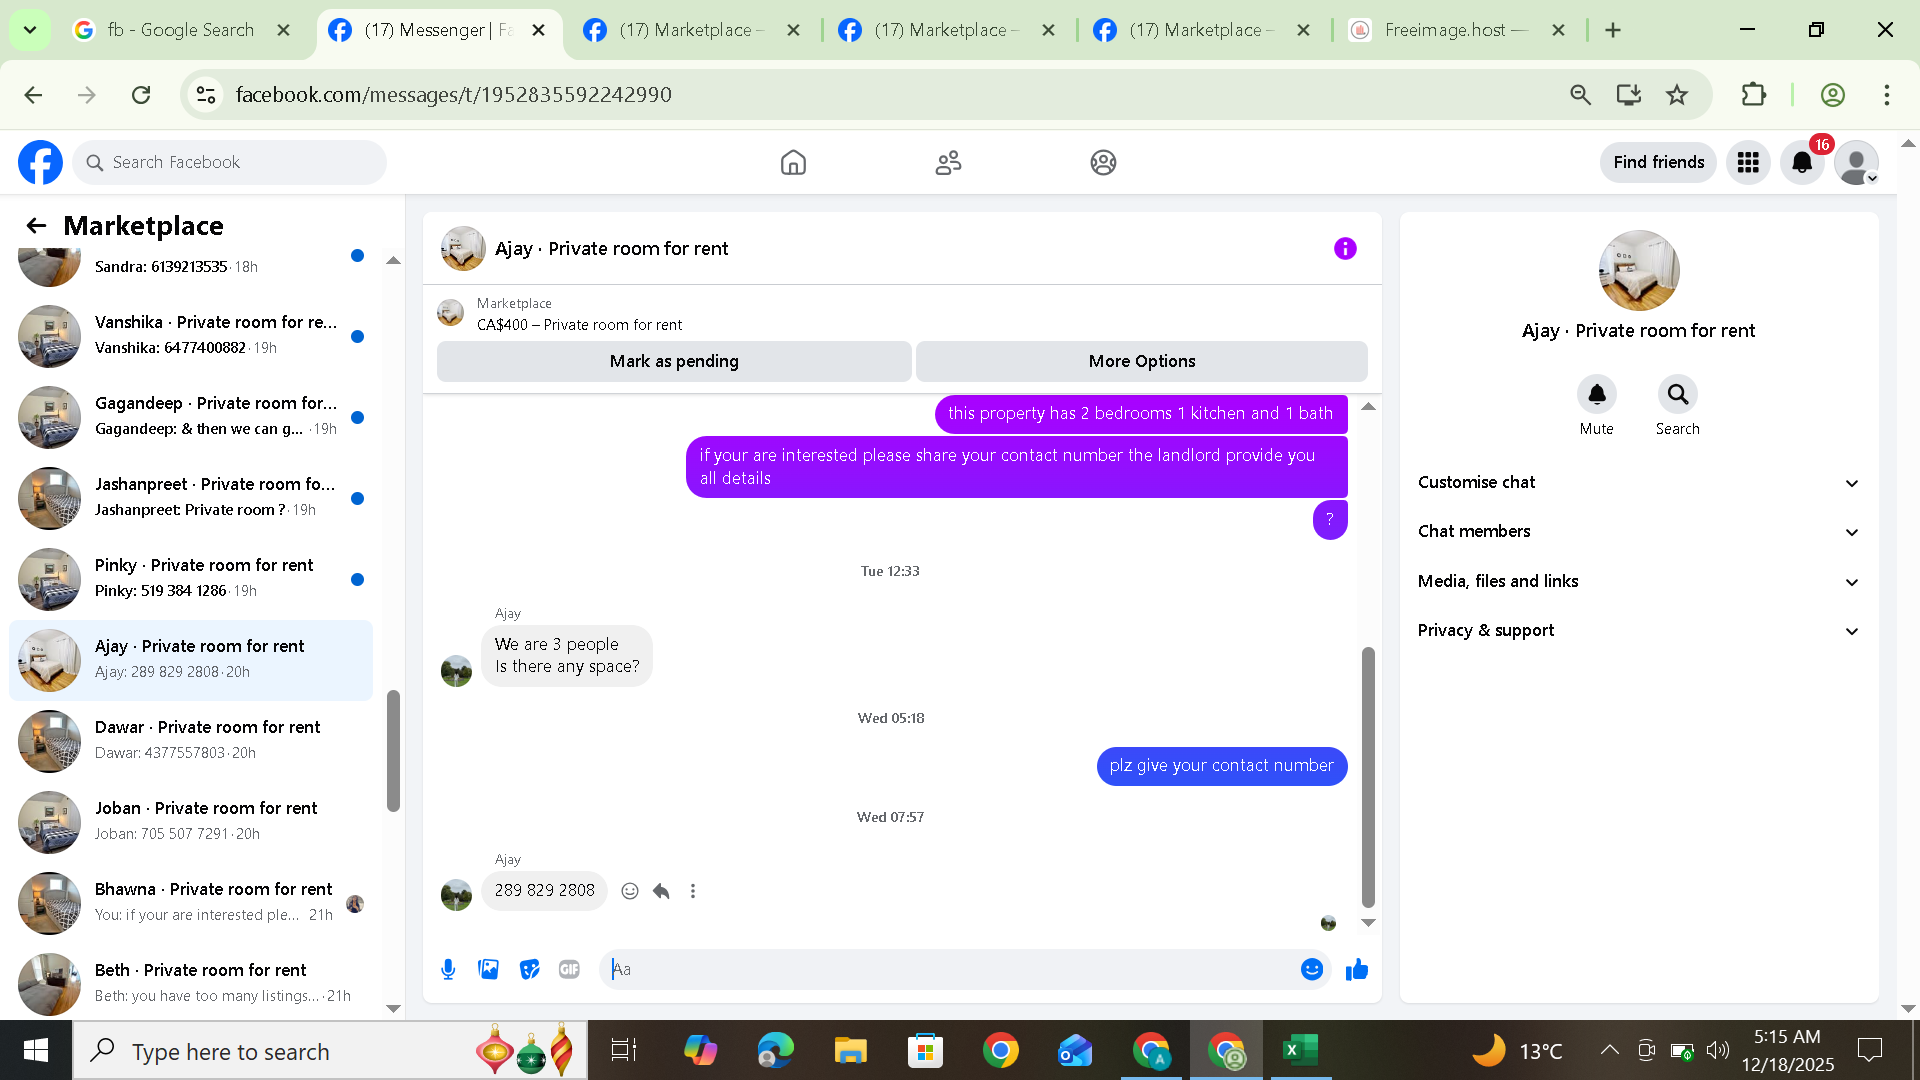Expand Privacy & support section
The image size is (1920, 1080).
(x=1638, y=630)
